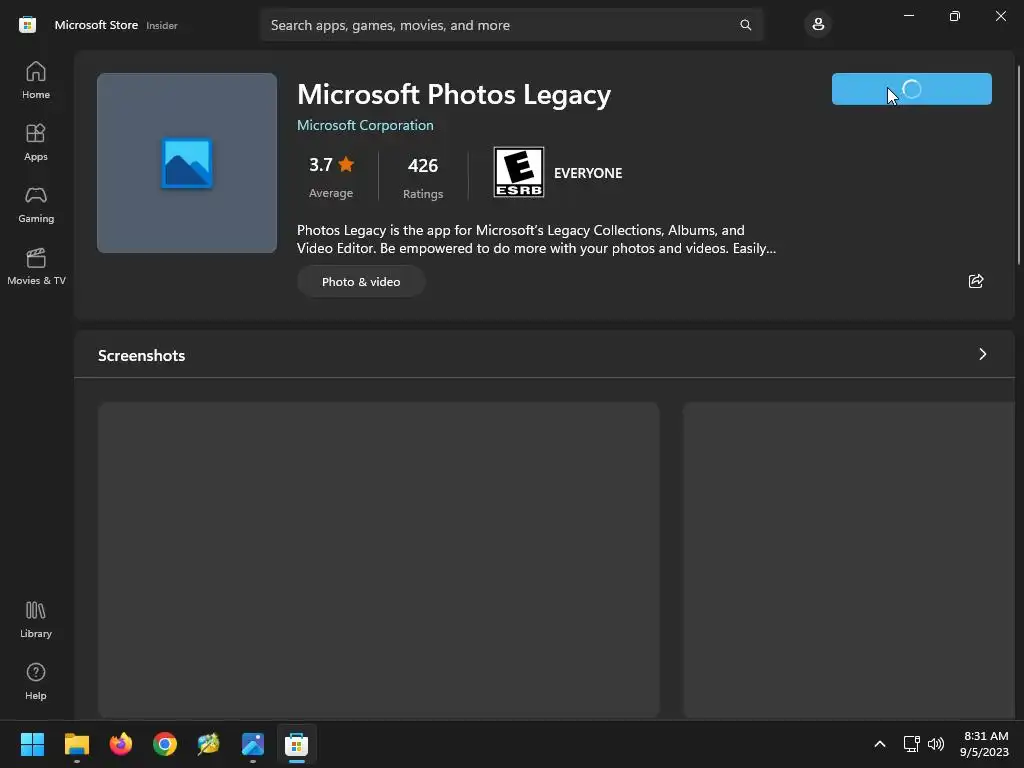Click the loading install button
This screenshot has width=1024, height=768.
[912, 89]
